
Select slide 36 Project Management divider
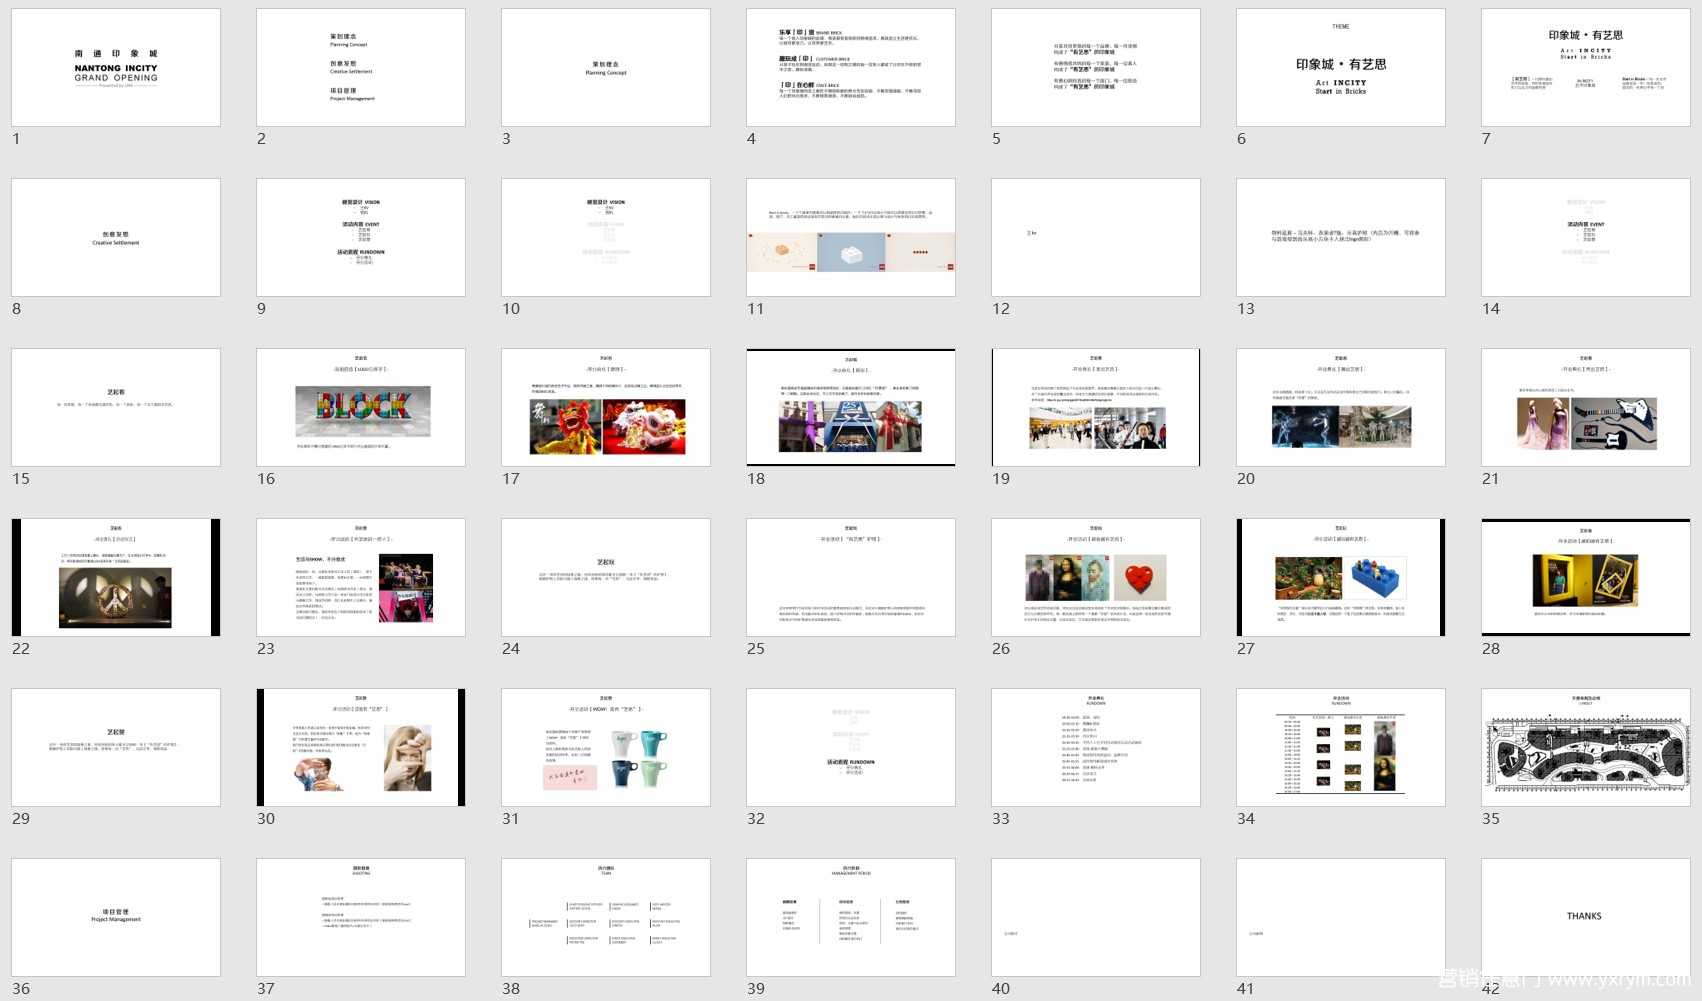click(x=116, y=918)
